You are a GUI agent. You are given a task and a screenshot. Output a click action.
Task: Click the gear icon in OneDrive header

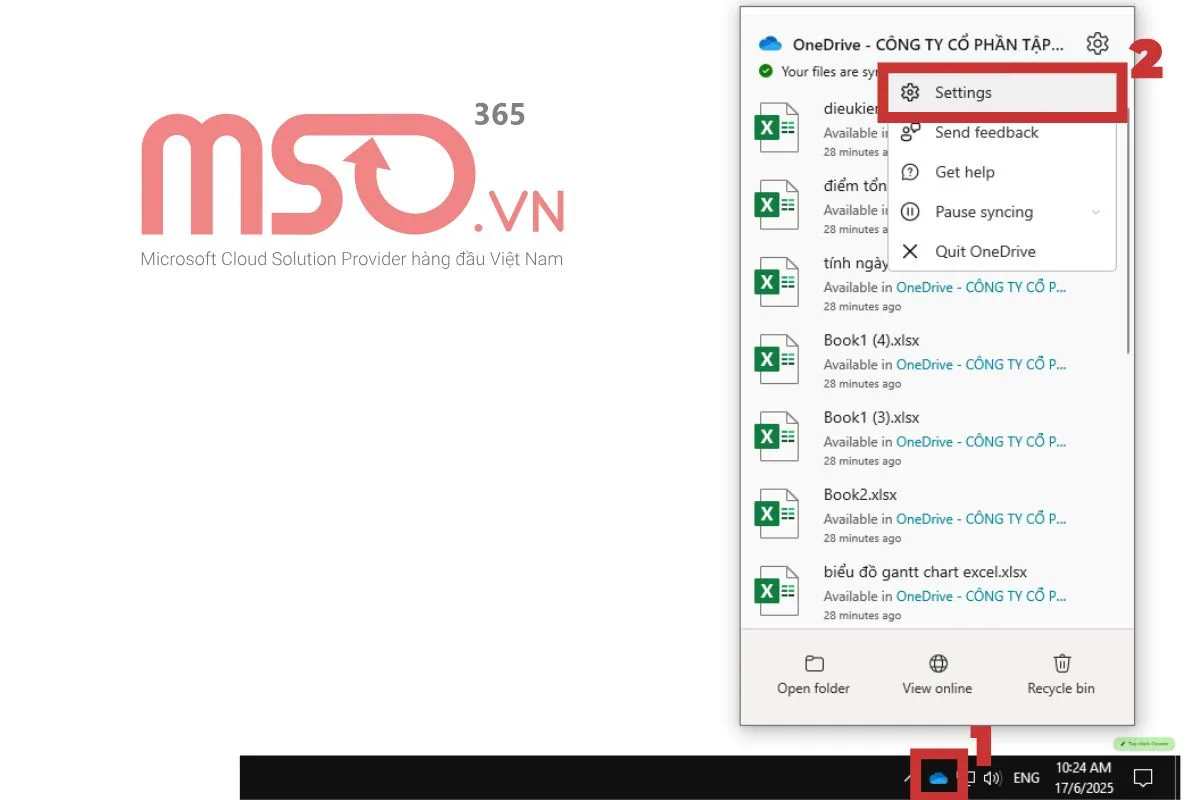[x=1097, y=44]
